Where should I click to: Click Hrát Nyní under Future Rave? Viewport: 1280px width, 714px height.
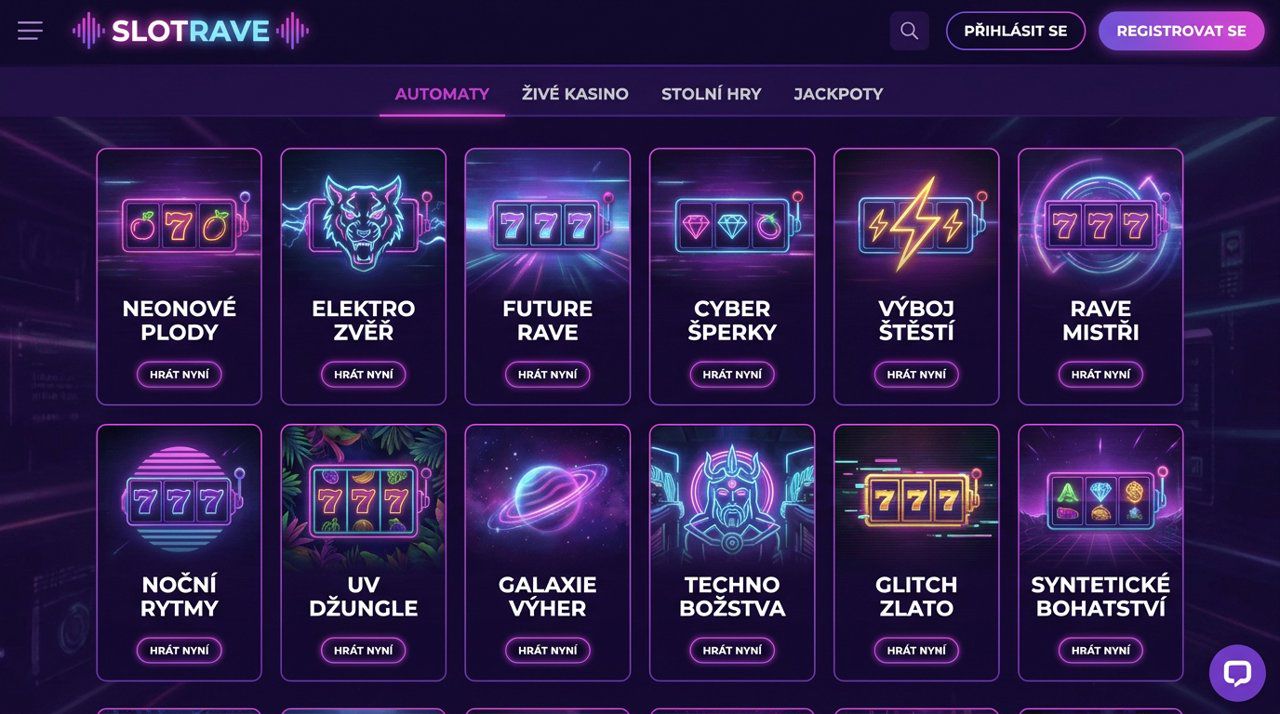[548, 374]
